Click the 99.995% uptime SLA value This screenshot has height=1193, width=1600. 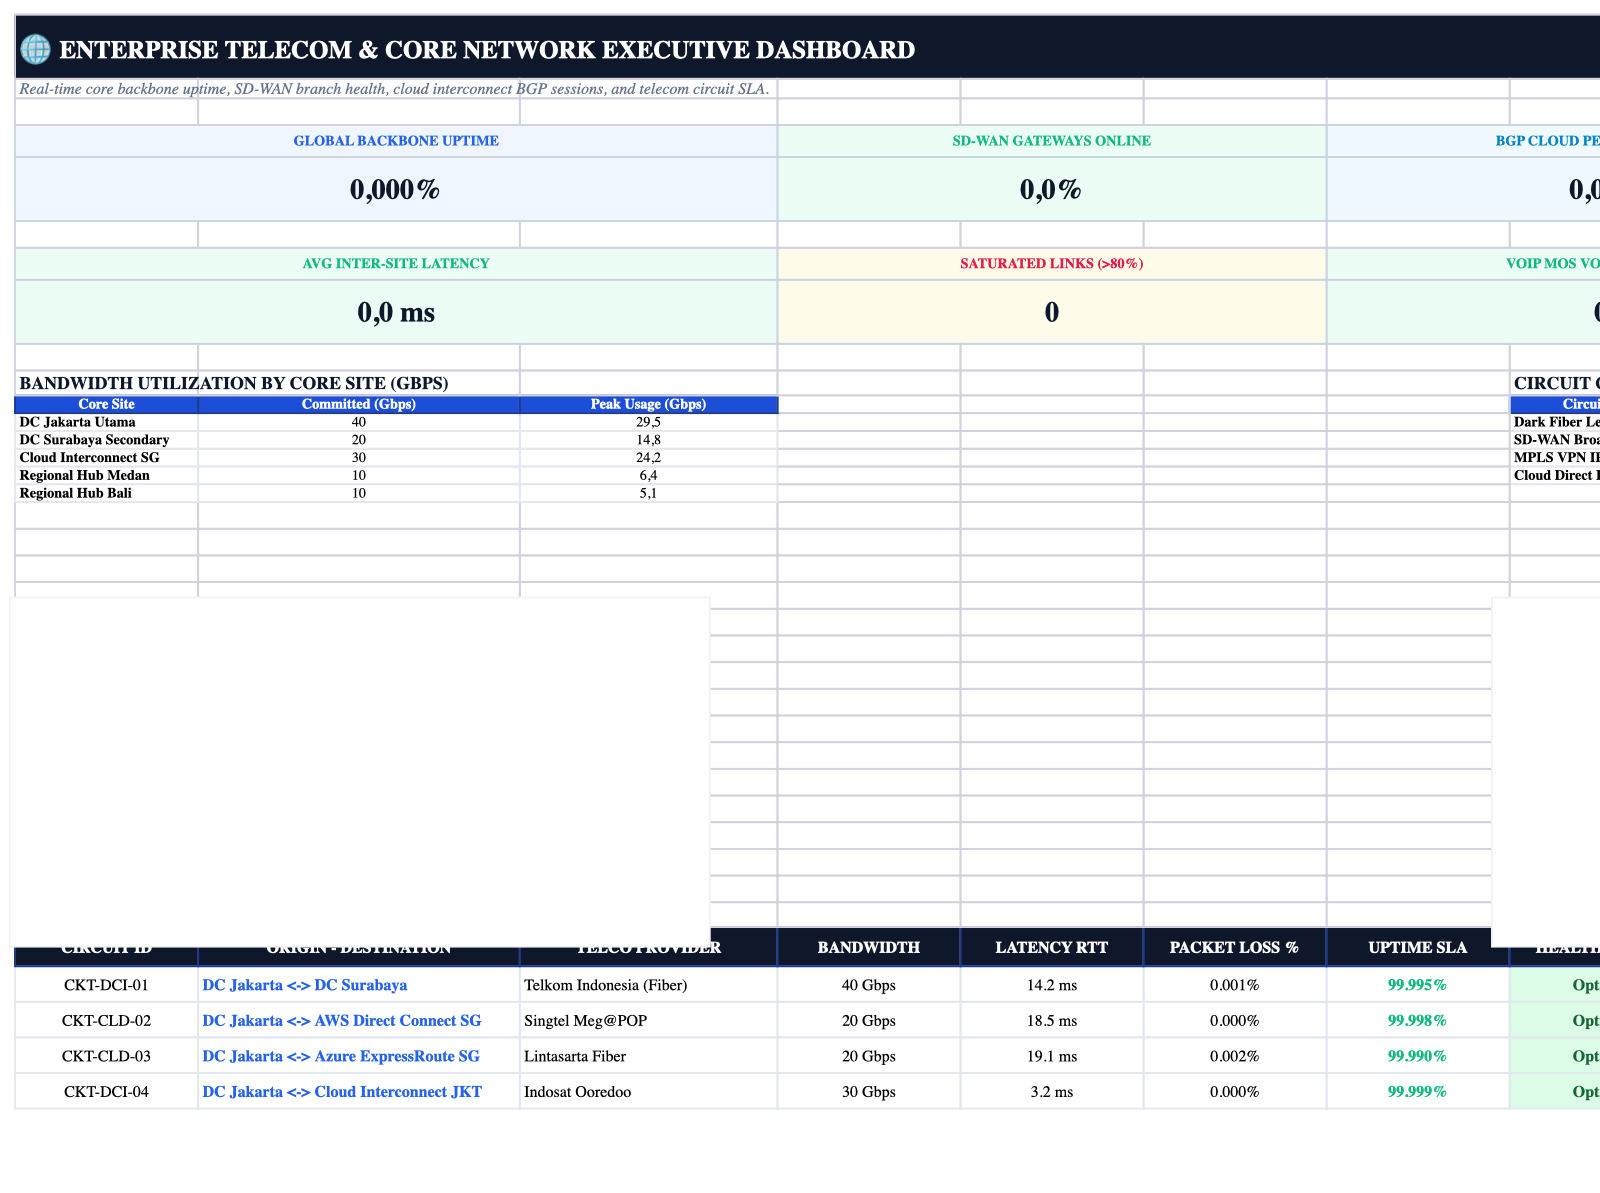click(x=1417, y=985)
